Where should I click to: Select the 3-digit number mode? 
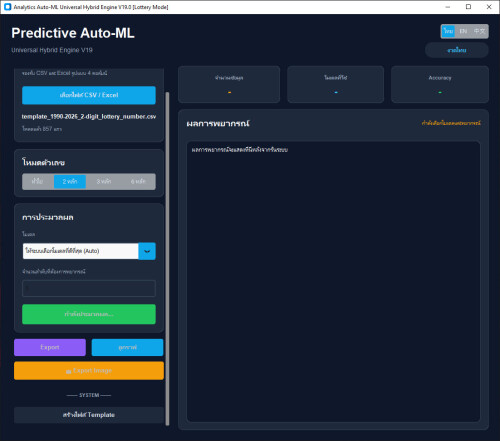point(104,181)
